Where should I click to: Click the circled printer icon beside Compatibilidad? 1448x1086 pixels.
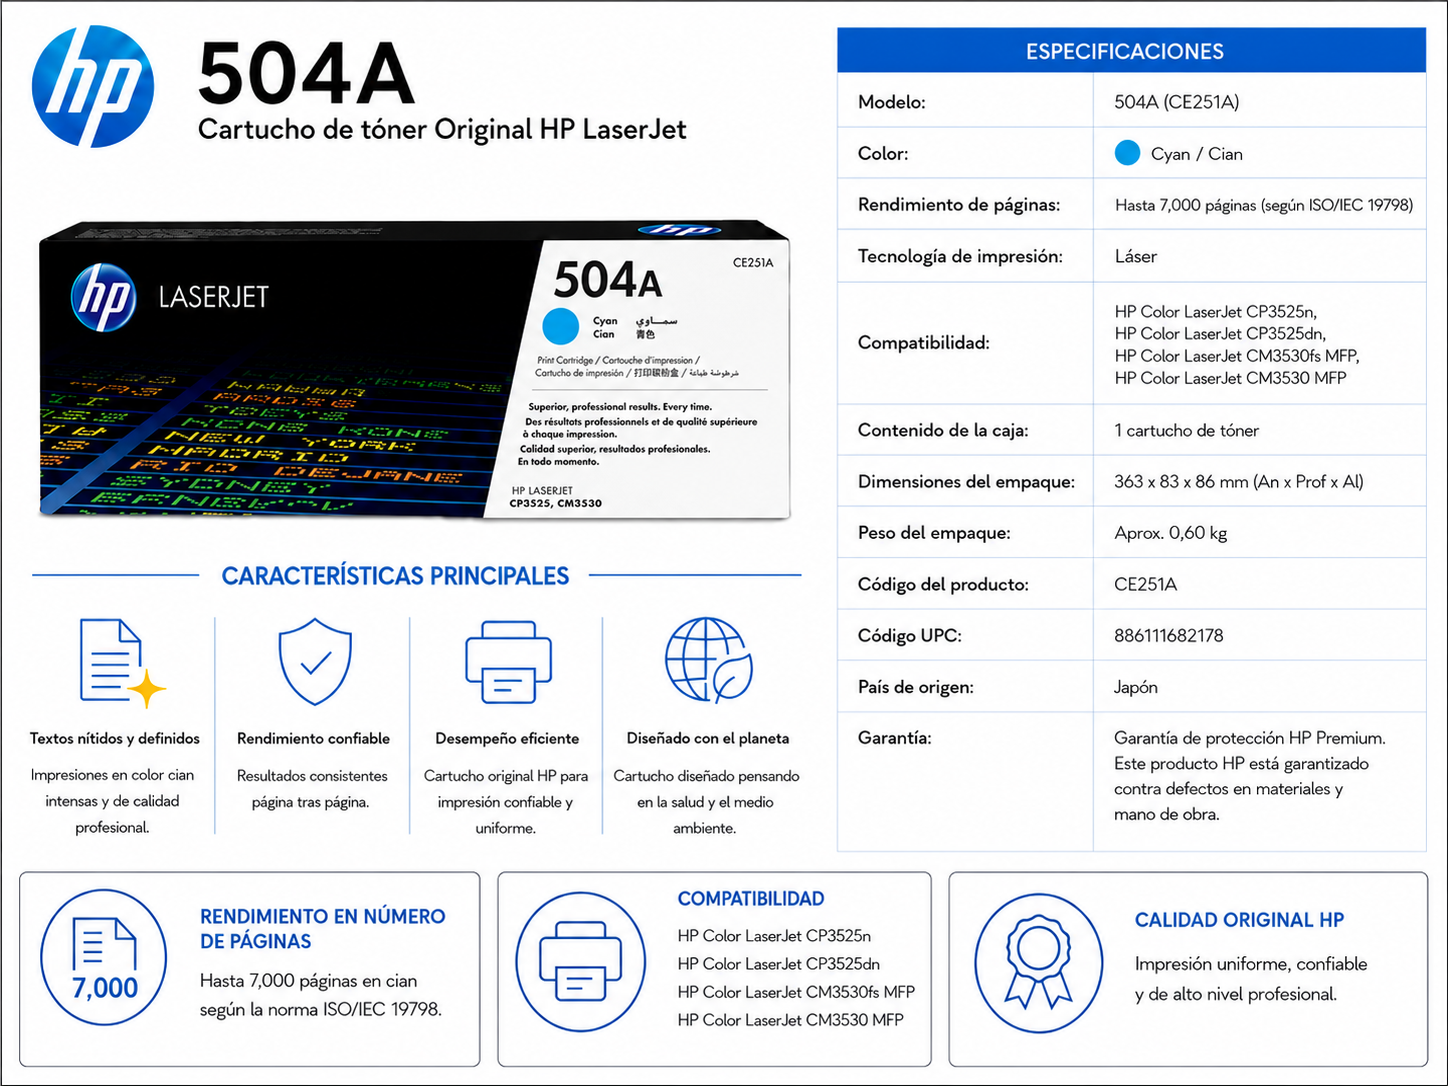coord(581,962)
